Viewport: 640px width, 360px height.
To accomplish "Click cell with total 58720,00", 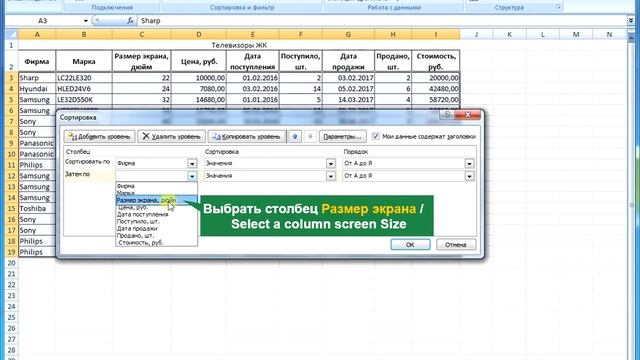I will click(x=436, y=100).
